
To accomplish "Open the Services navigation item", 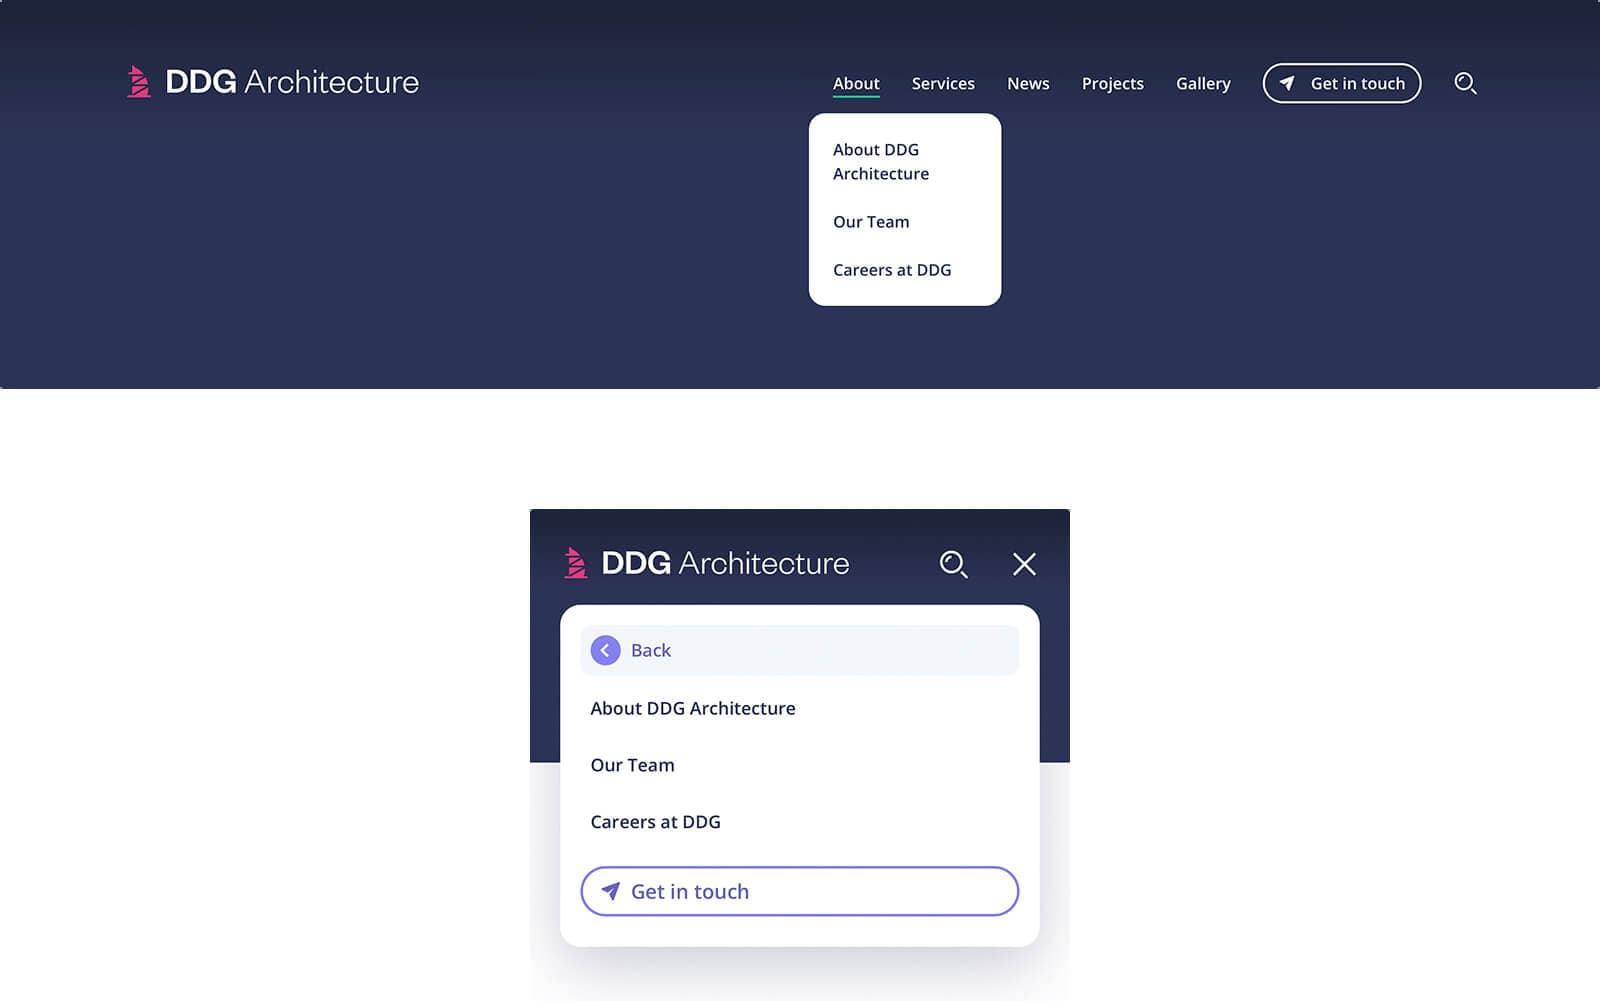I will click(943, 84).
